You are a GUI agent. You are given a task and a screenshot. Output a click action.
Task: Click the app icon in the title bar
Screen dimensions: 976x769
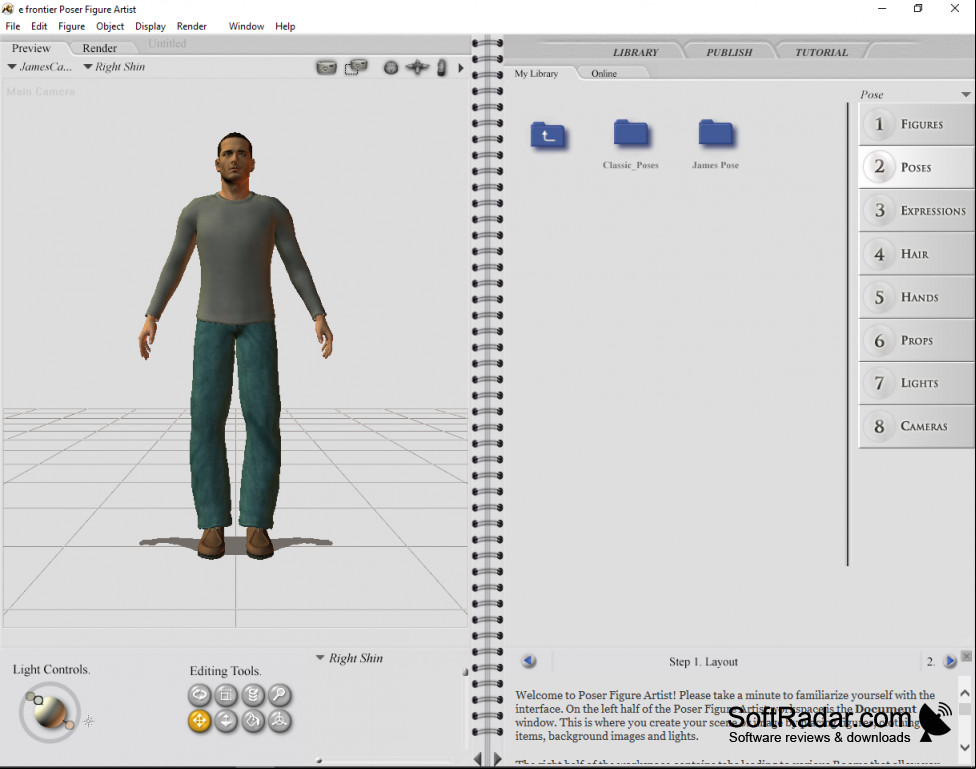pyautogui.click(x=8, y=9)
